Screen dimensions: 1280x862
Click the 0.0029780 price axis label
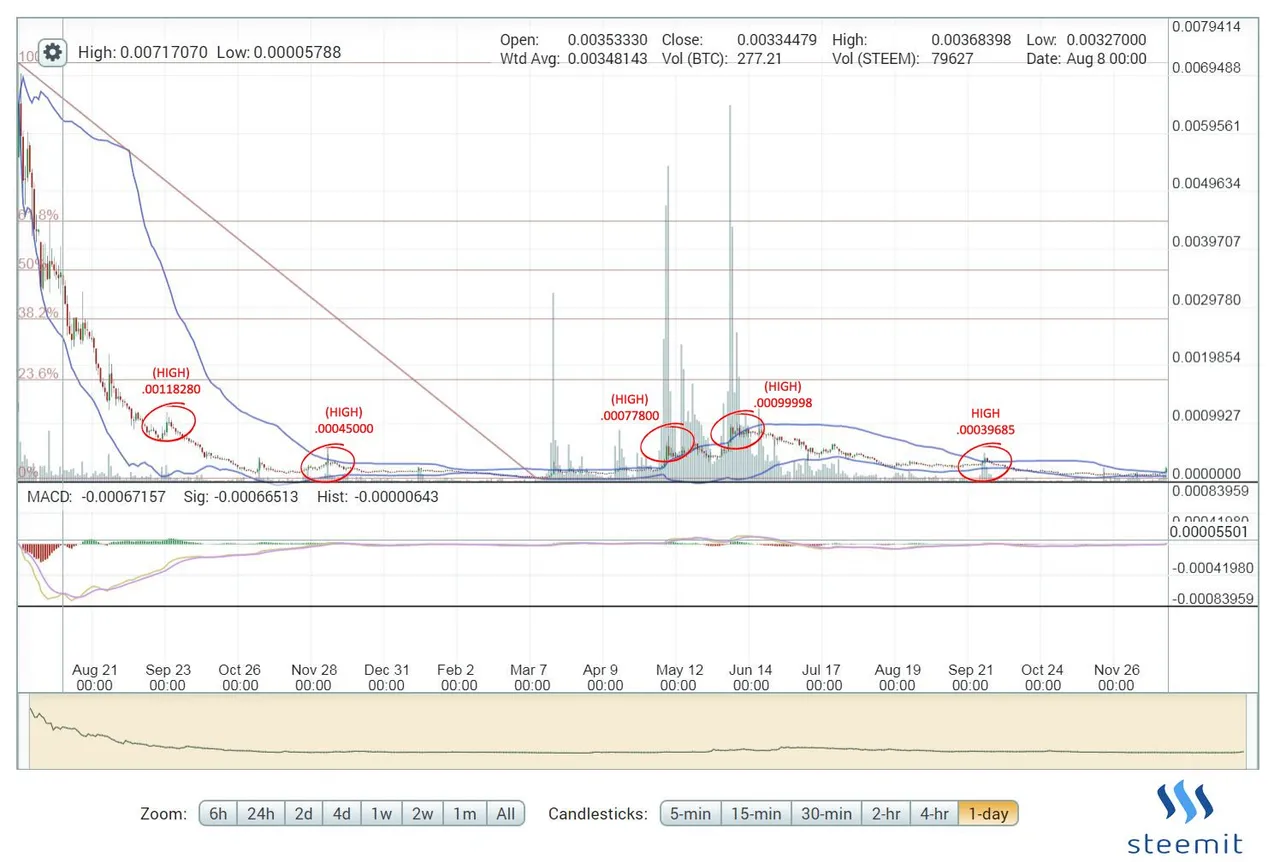coord(1206,300)
